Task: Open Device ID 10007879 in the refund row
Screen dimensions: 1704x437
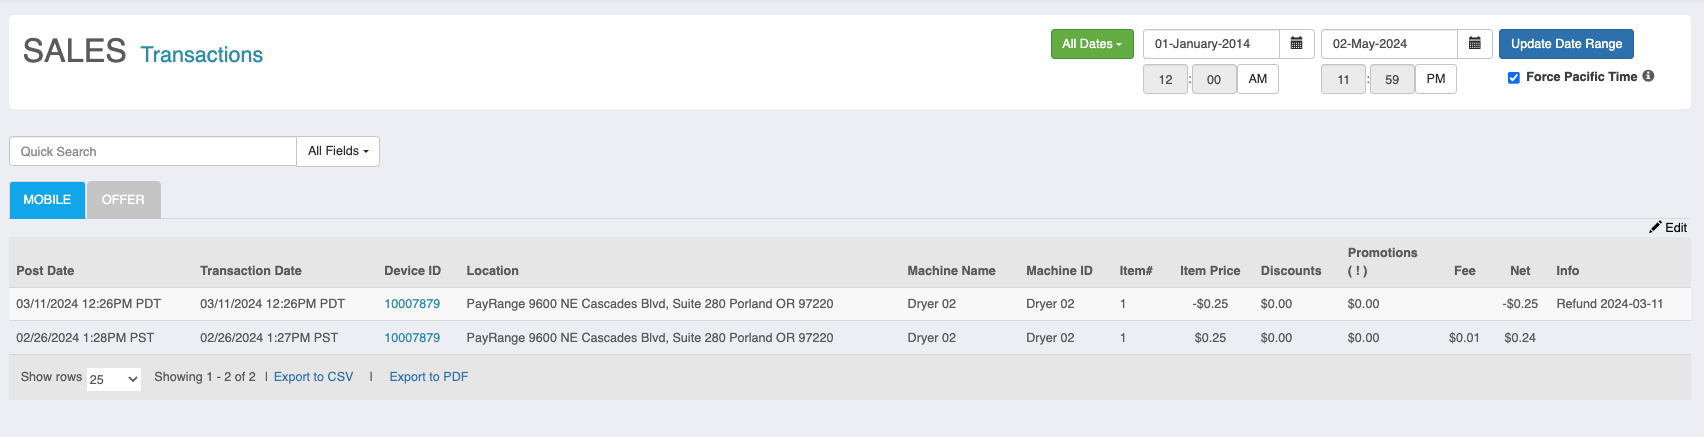Action: click(412, 304)
